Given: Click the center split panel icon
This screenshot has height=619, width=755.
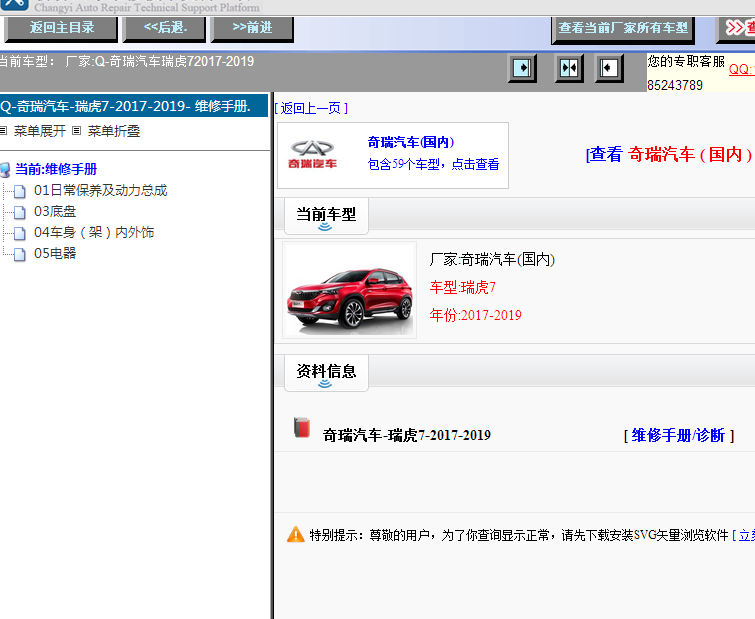Looking at the screenshot, I should 569,68.
